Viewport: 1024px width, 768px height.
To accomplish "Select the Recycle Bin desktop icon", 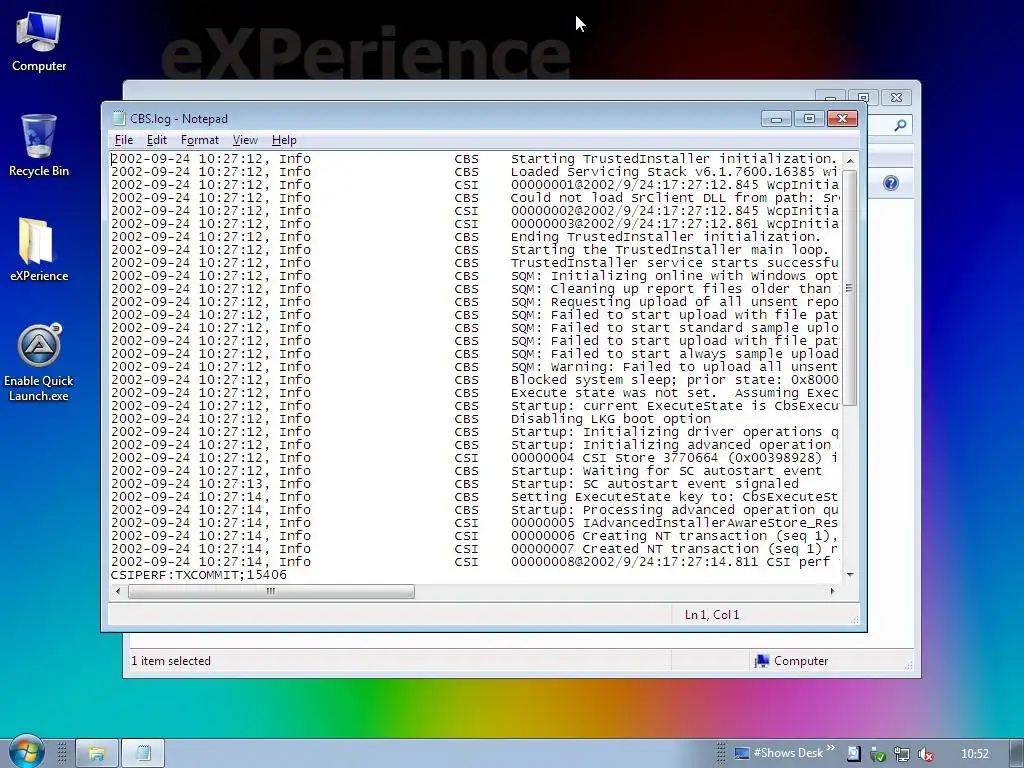I will pos(39,146).
